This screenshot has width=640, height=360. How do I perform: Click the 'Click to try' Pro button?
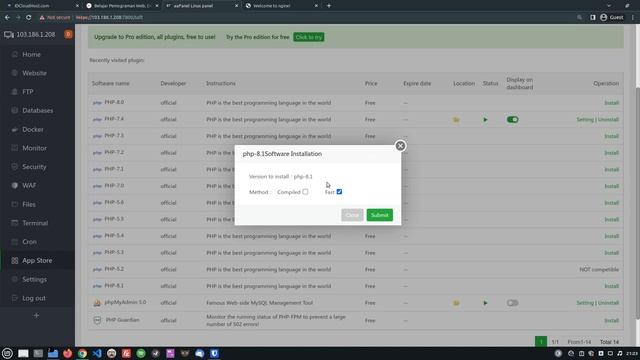tap(309, 37)
